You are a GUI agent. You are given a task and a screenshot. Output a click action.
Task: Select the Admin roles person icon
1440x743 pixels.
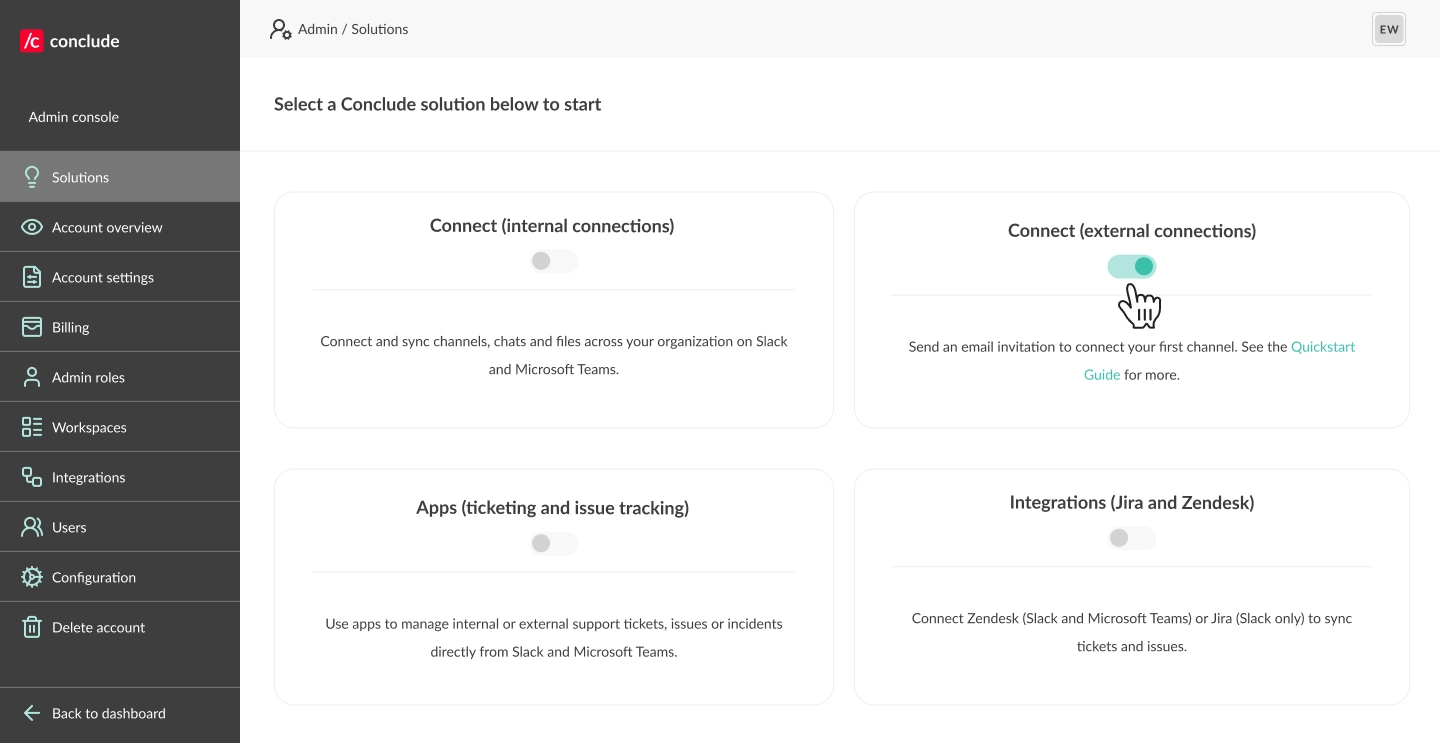31,377
